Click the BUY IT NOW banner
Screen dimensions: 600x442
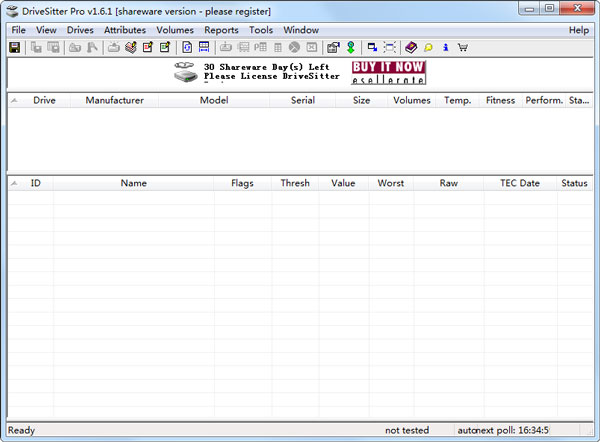pyautogui.click(x=388, y=72)
